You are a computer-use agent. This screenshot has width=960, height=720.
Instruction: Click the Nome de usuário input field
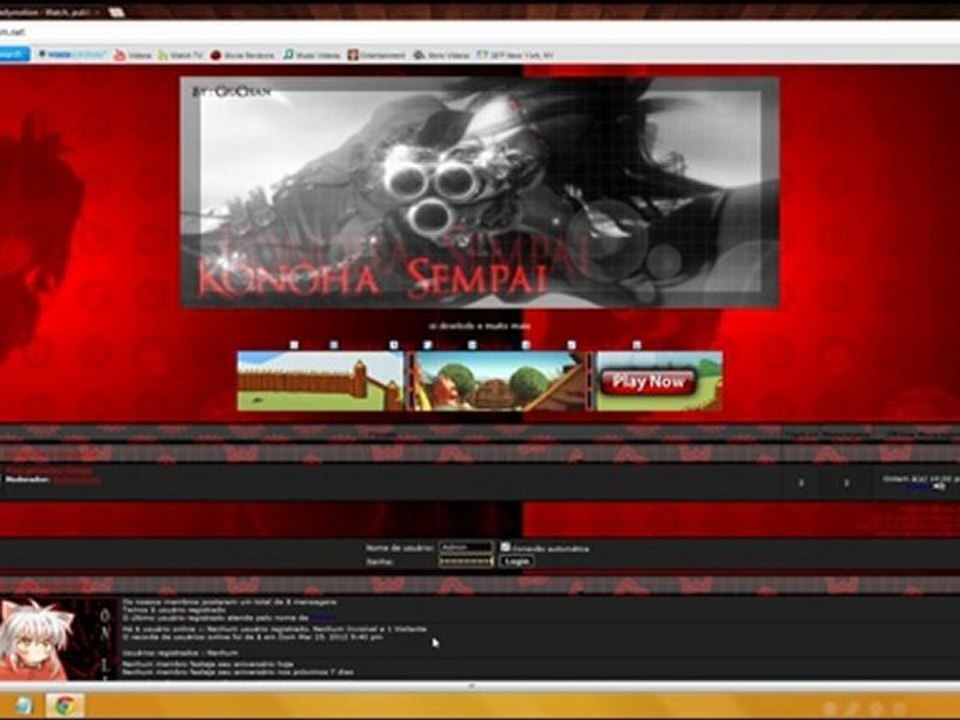coord(467,547)
